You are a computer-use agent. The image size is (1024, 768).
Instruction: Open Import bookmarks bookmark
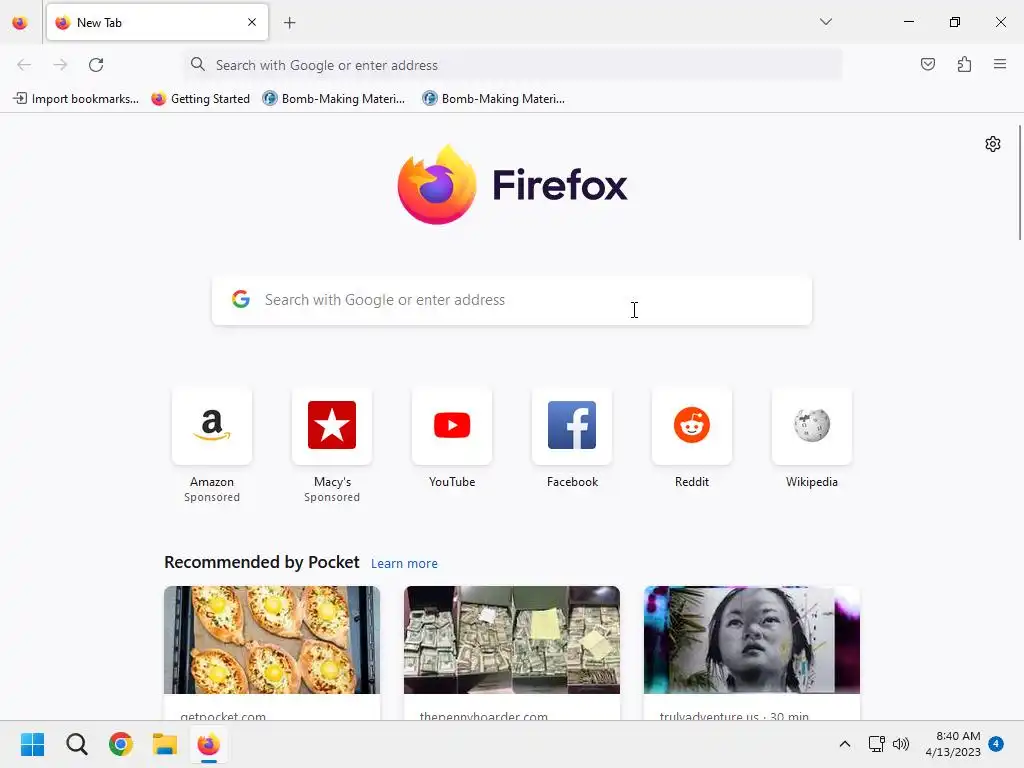[x=76, y=99]
